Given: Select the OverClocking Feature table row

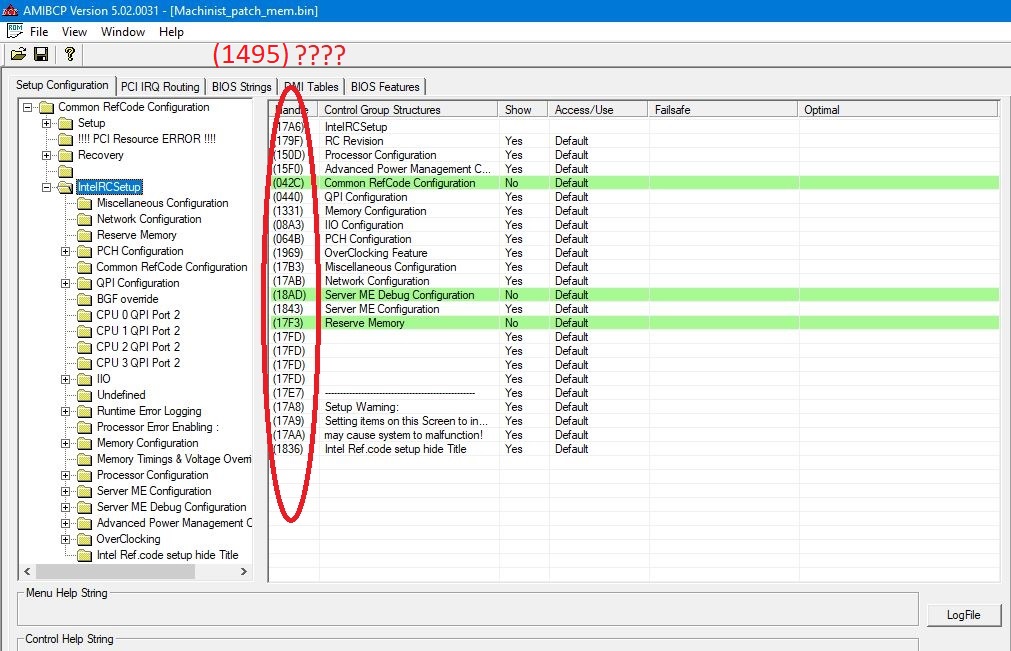Looking at the screenshot, I should point(634,253).
